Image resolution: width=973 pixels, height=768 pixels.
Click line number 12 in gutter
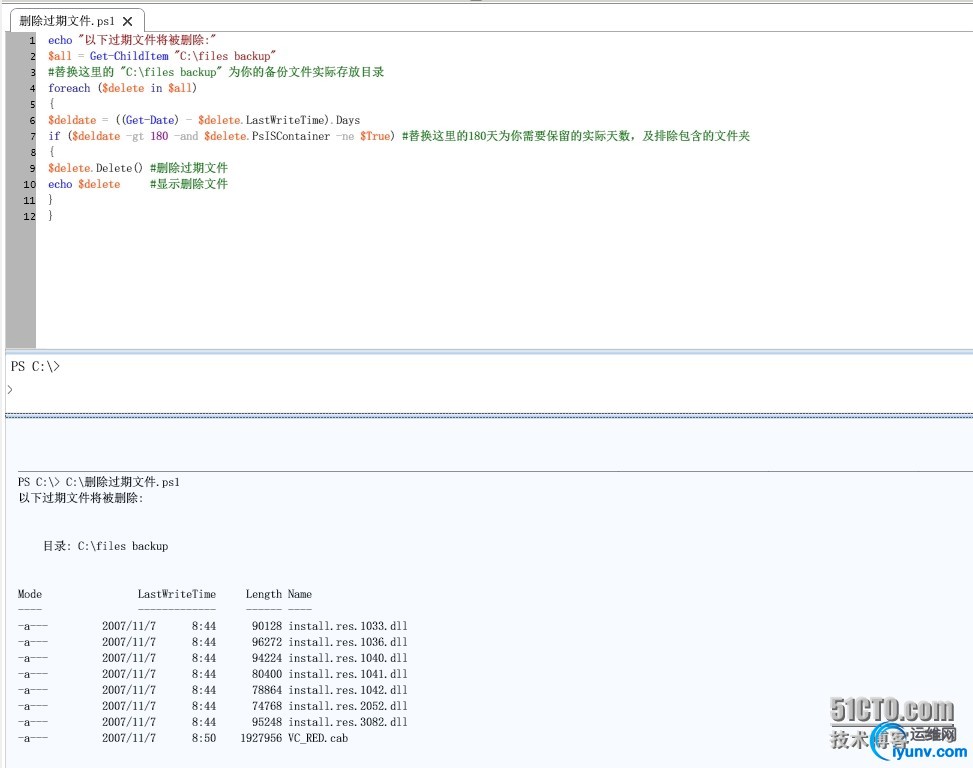(x=29, y=217)
